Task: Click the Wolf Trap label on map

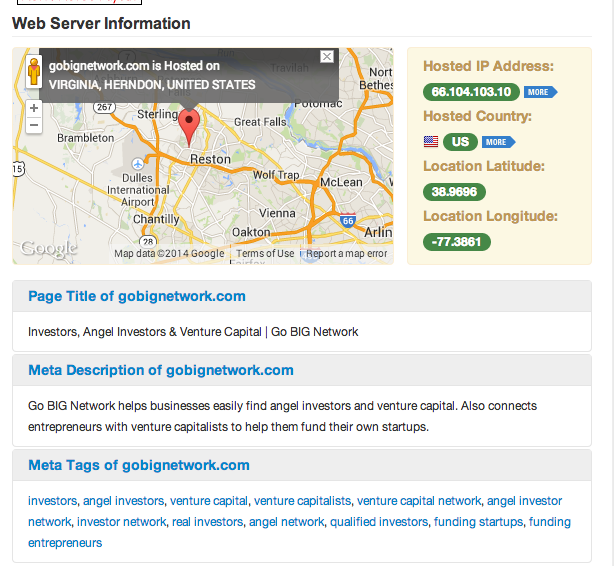Action: (276, 175)
